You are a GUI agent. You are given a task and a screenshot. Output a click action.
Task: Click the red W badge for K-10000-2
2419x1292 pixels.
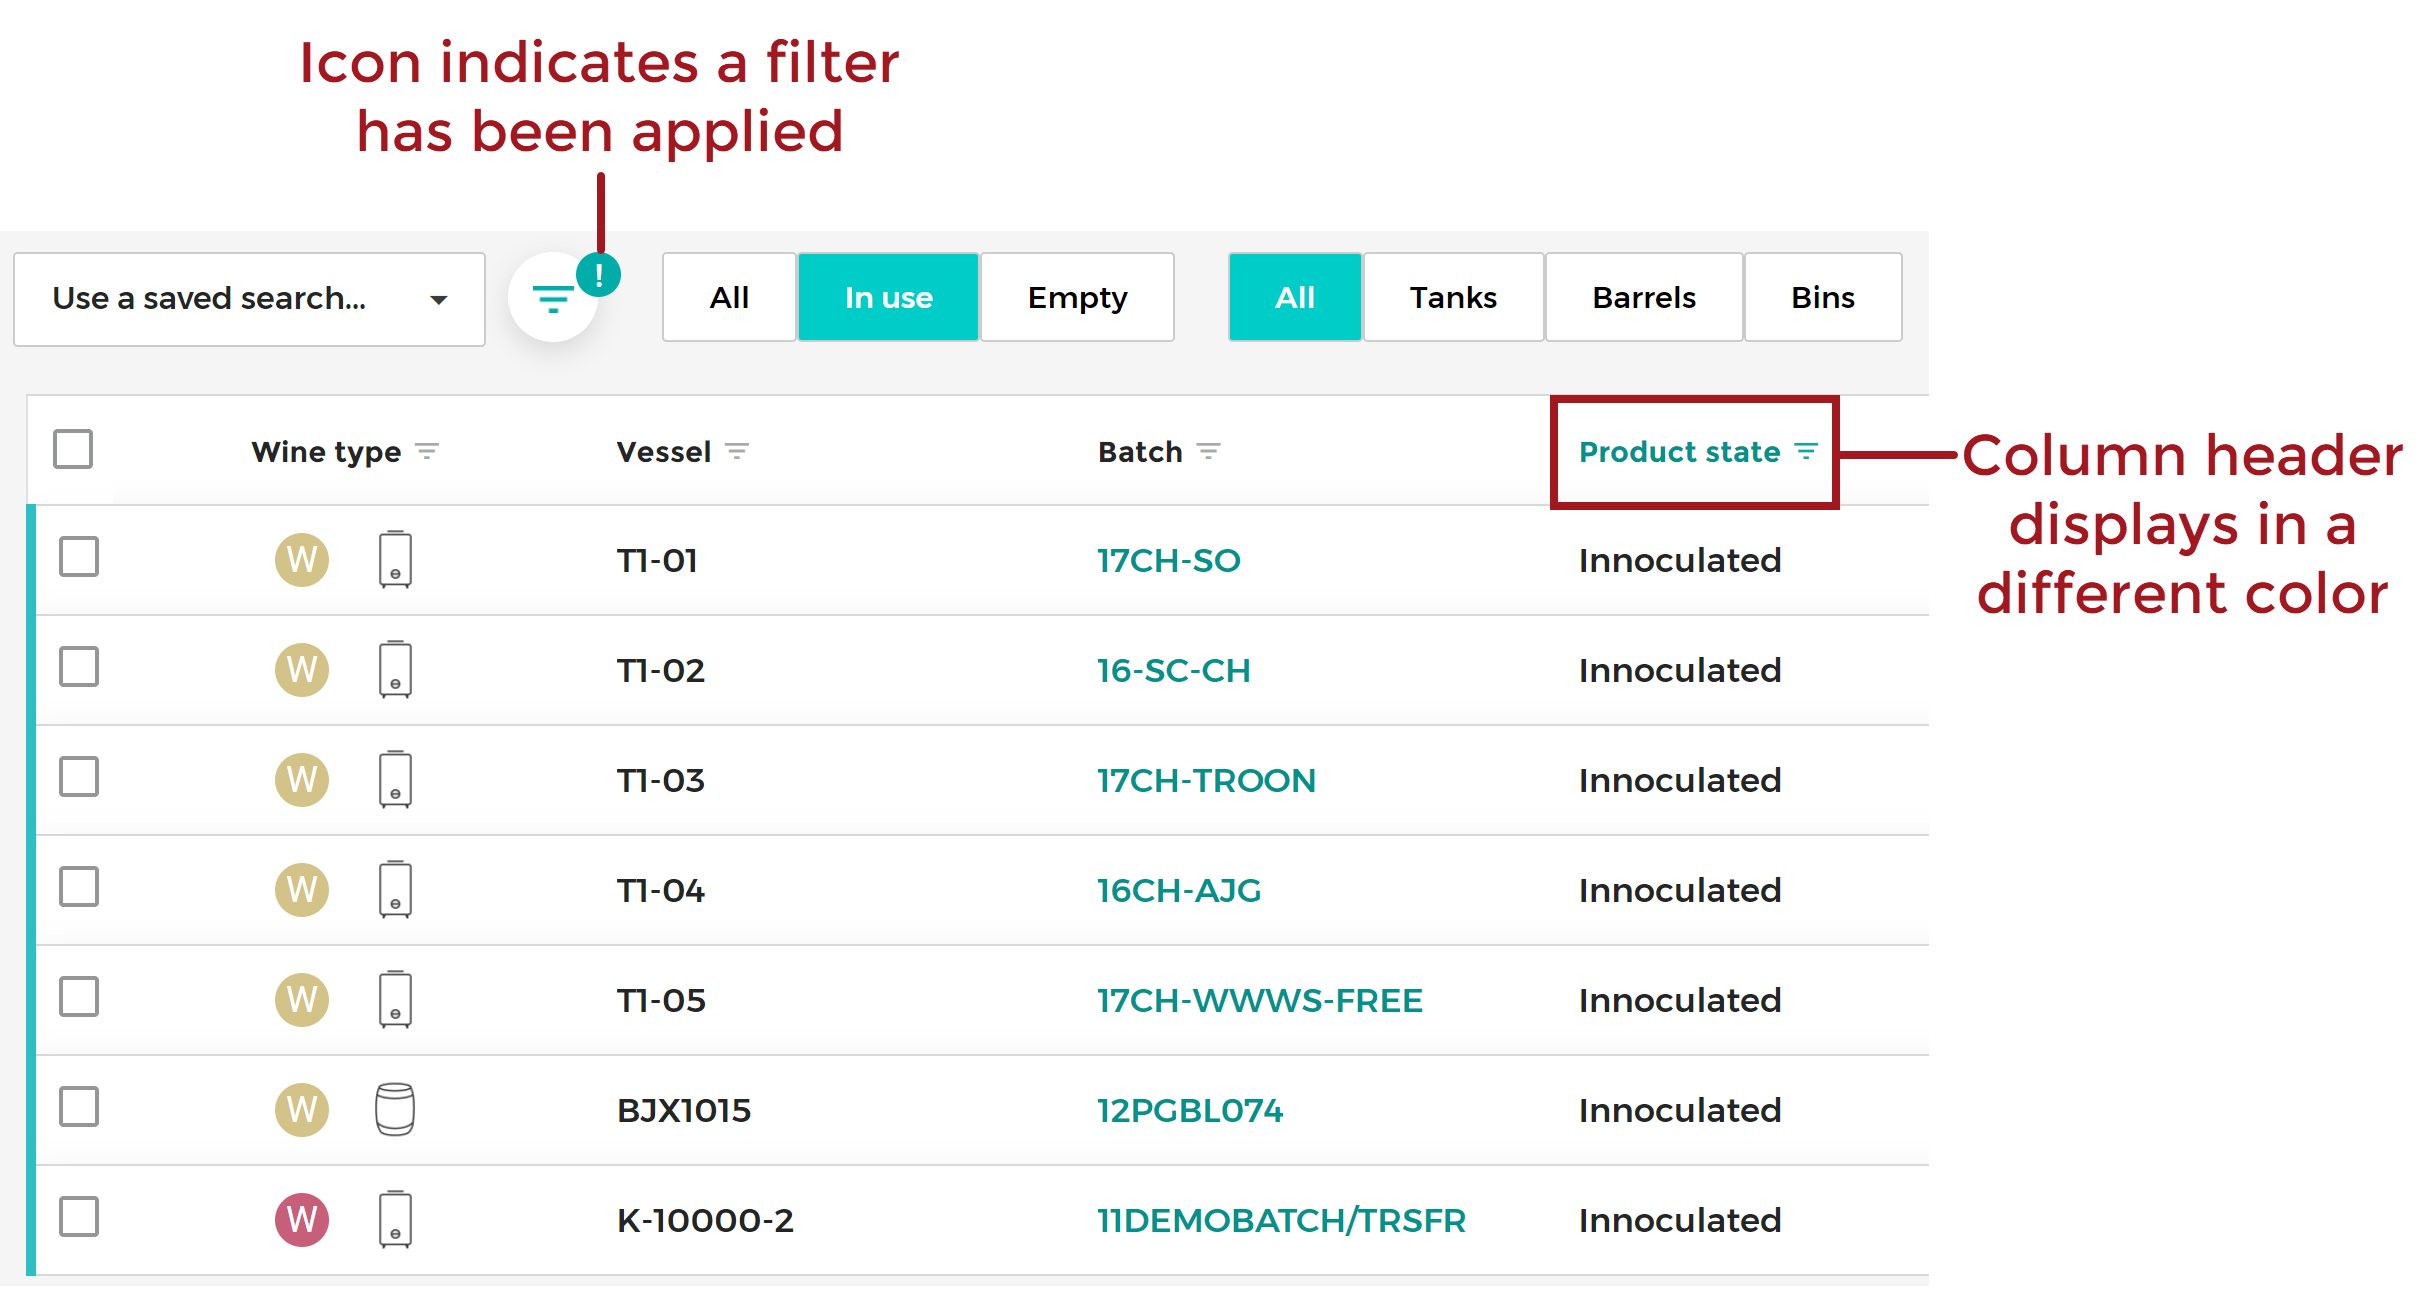[302, 1219]
